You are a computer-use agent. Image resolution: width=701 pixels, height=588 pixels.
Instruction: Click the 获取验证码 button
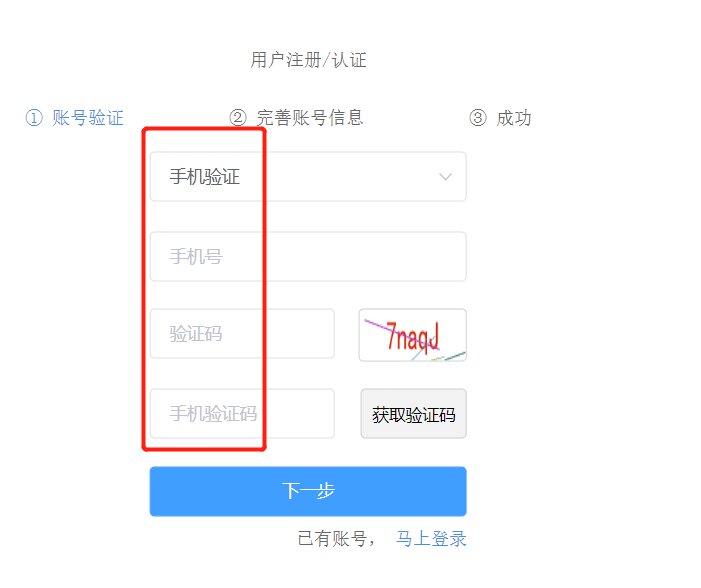[x=414, y=414]
